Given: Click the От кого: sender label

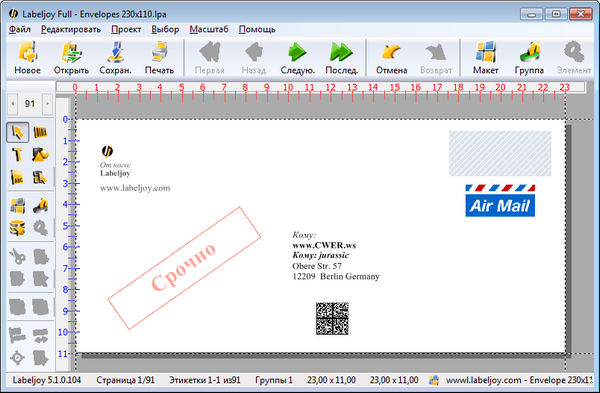Looking at the screenshot, I should pyautogui.click(x=115, y=165).
